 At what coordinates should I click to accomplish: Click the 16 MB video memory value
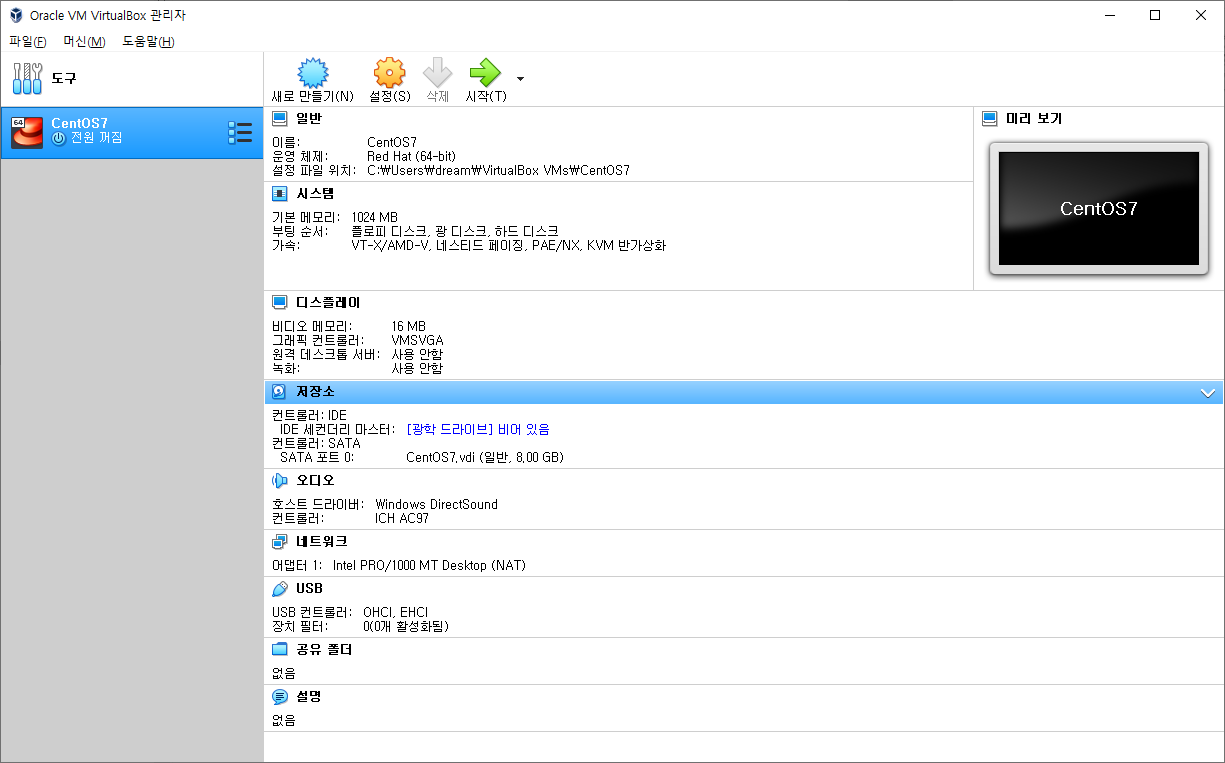click(x=409, y=326)
